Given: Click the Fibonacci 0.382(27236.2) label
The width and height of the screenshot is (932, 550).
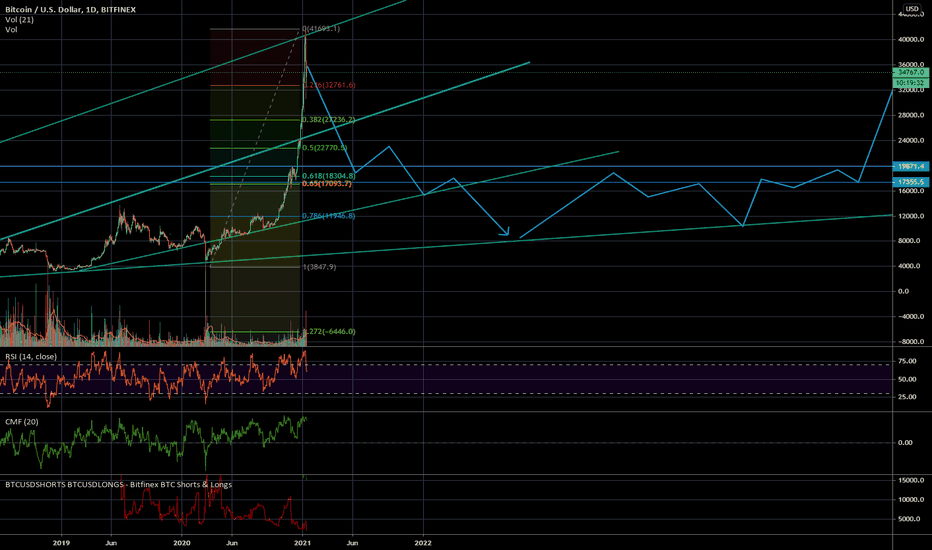Looking at the screenshot, I should point(329,120).
